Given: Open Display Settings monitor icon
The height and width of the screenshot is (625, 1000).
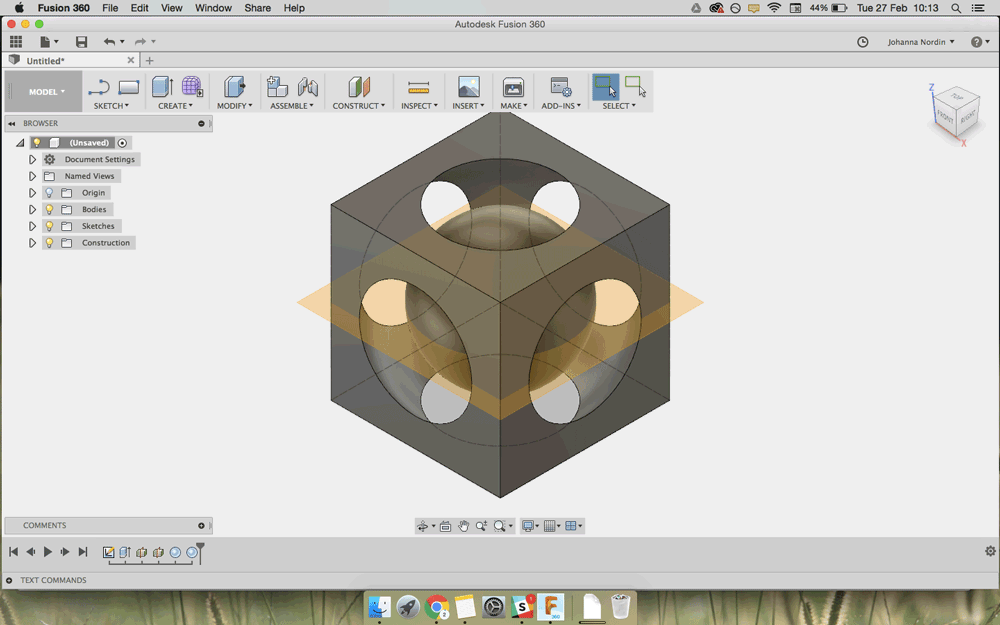Looking at the screenshot, I should click(x=528, y=526).
